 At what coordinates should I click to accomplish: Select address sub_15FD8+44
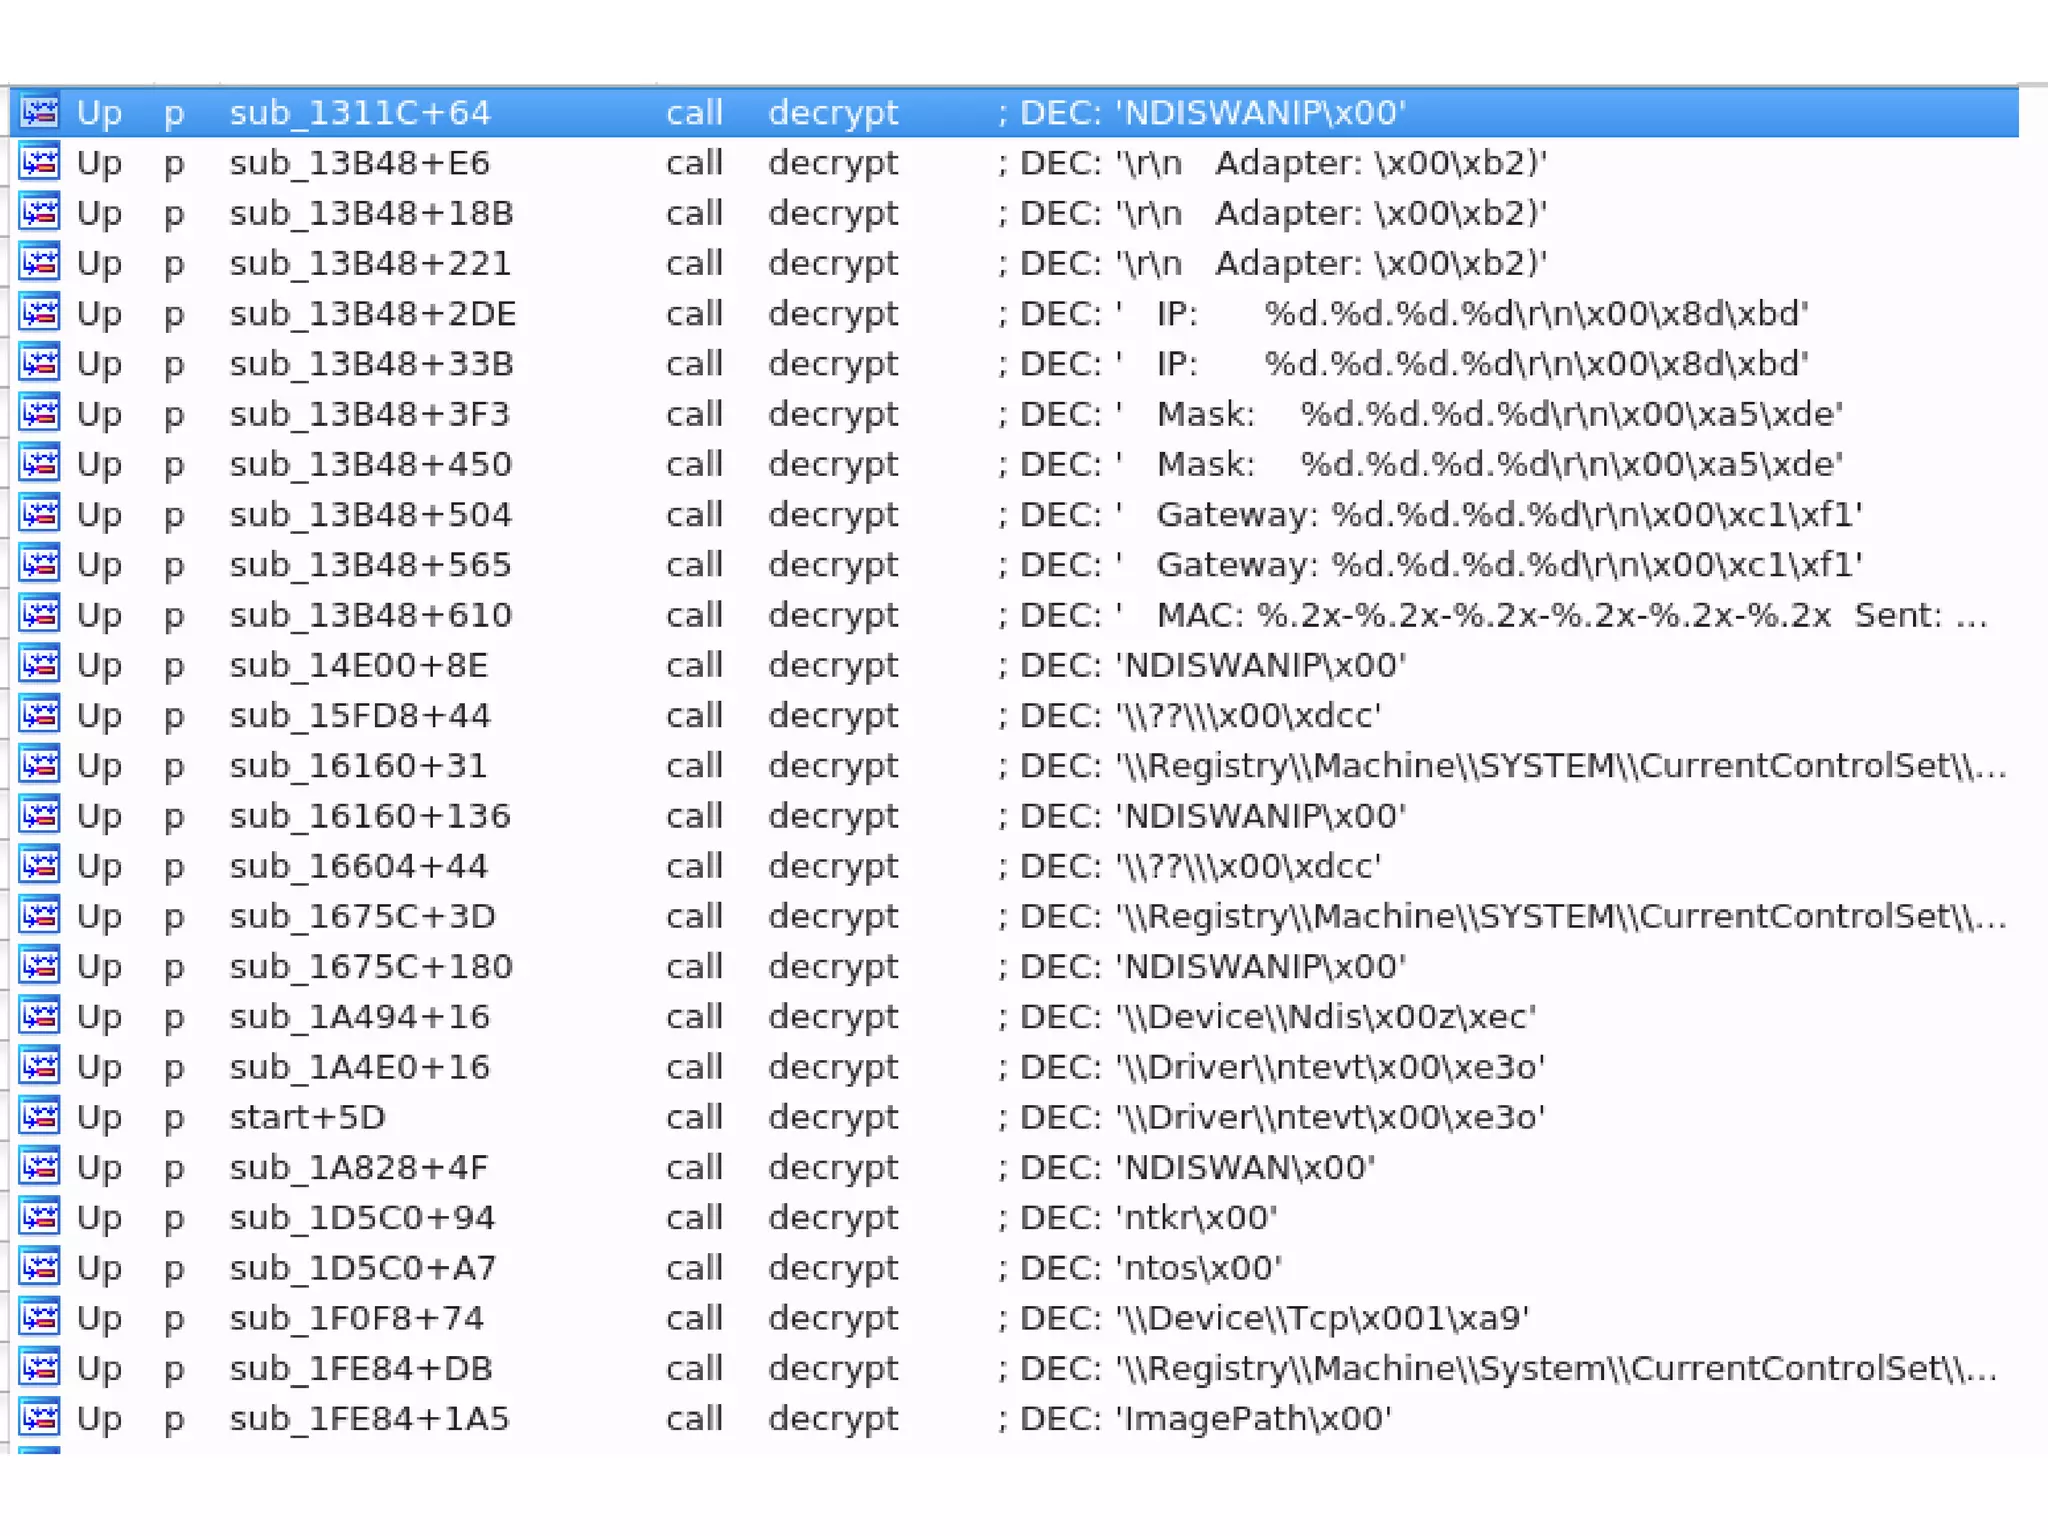360,715
